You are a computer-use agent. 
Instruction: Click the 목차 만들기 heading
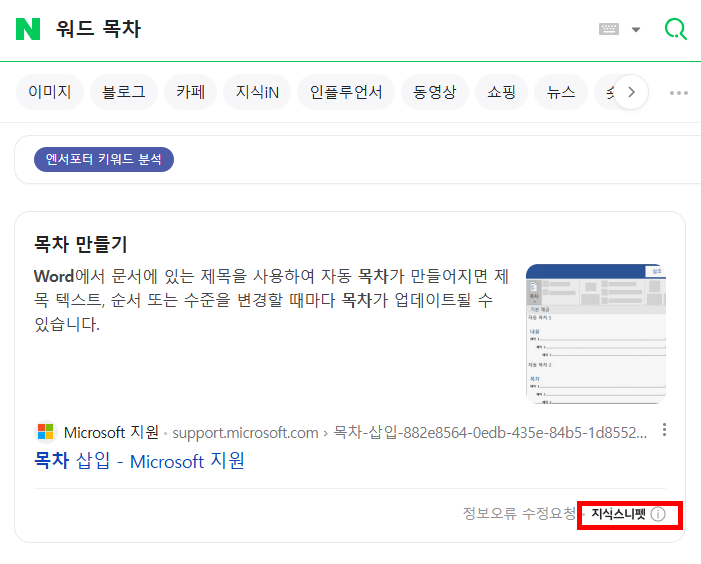tap(81, 244)
